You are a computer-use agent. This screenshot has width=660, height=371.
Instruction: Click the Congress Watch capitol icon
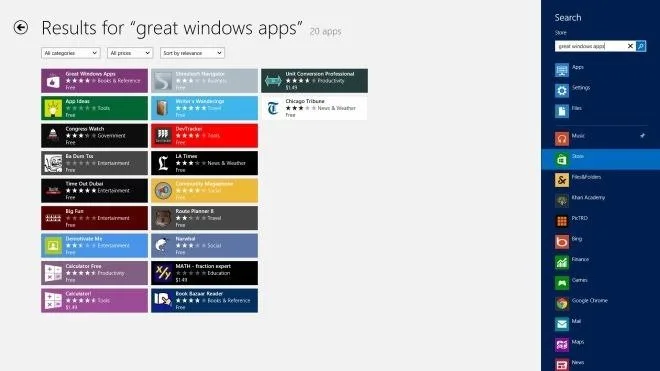click(53, 136)
